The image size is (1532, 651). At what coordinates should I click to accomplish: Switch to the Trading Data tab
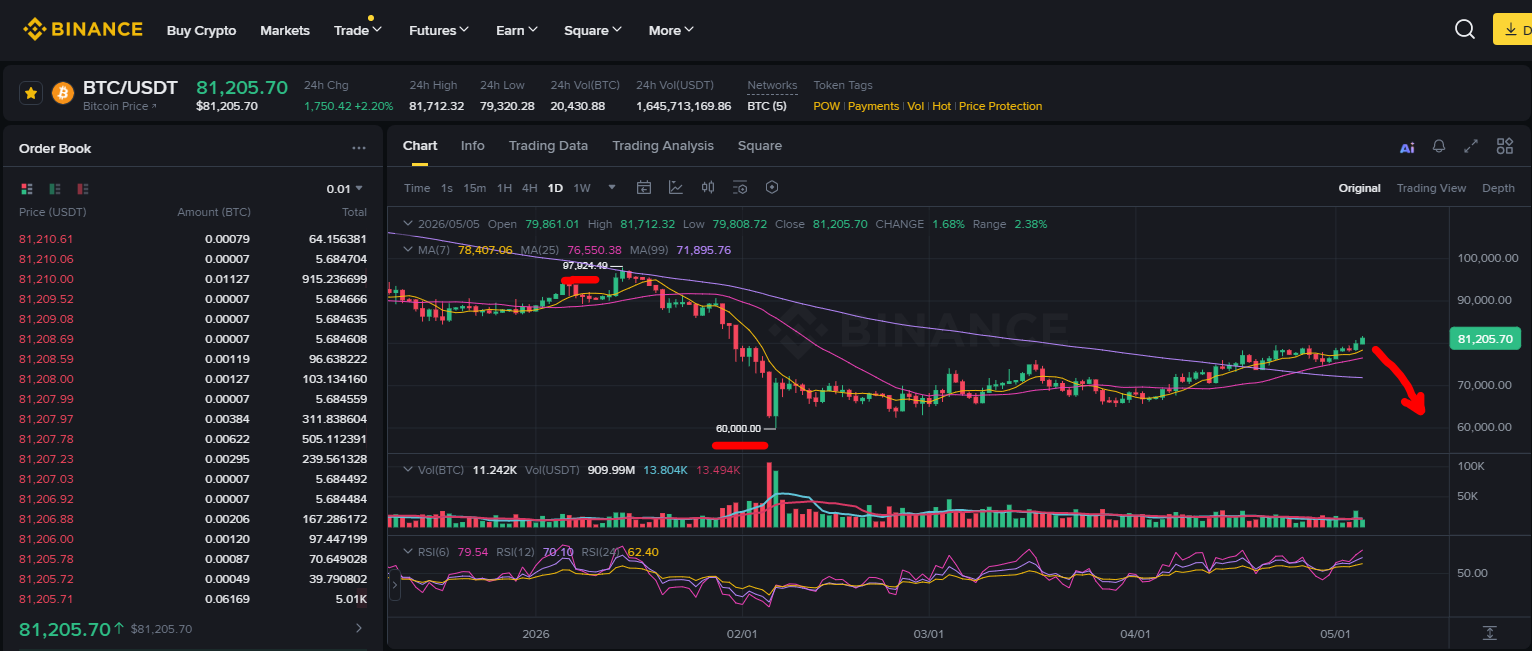[x=548, y=145]
